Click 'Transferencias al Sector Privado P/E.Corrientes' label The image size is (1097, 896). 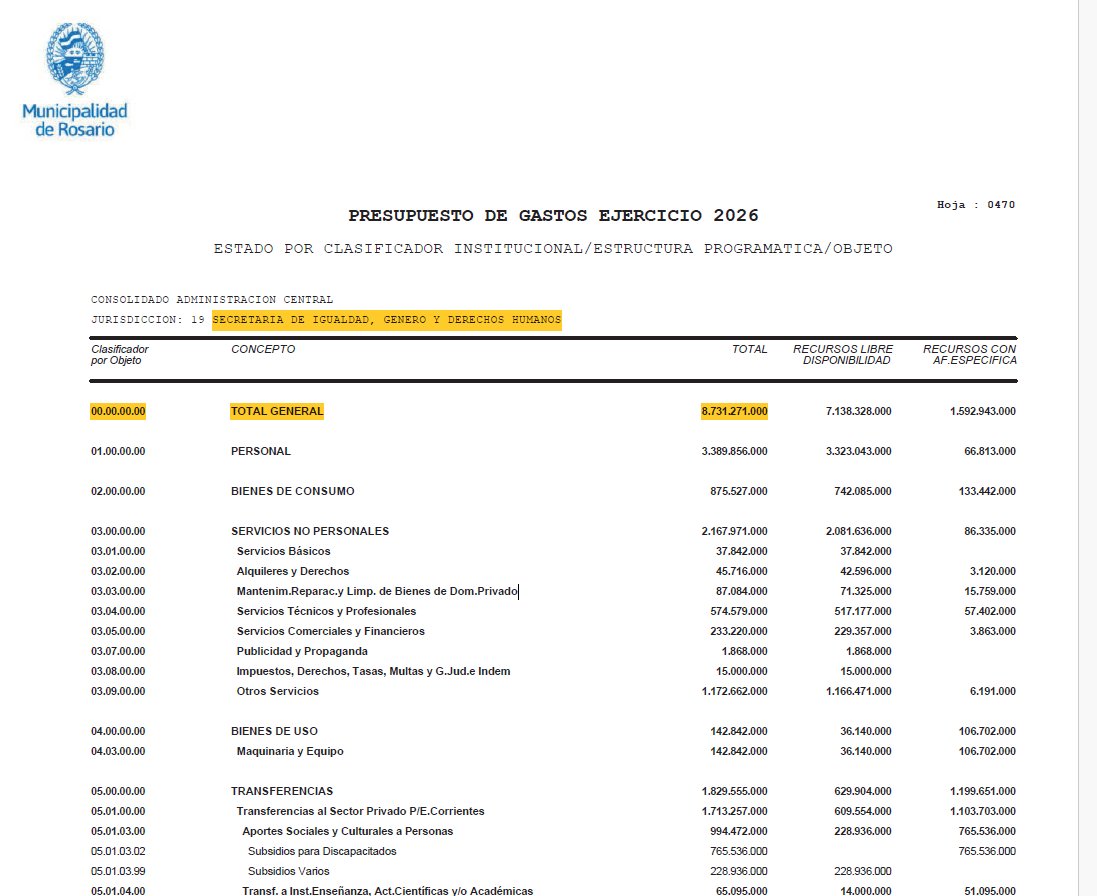(x=360, y=811)
